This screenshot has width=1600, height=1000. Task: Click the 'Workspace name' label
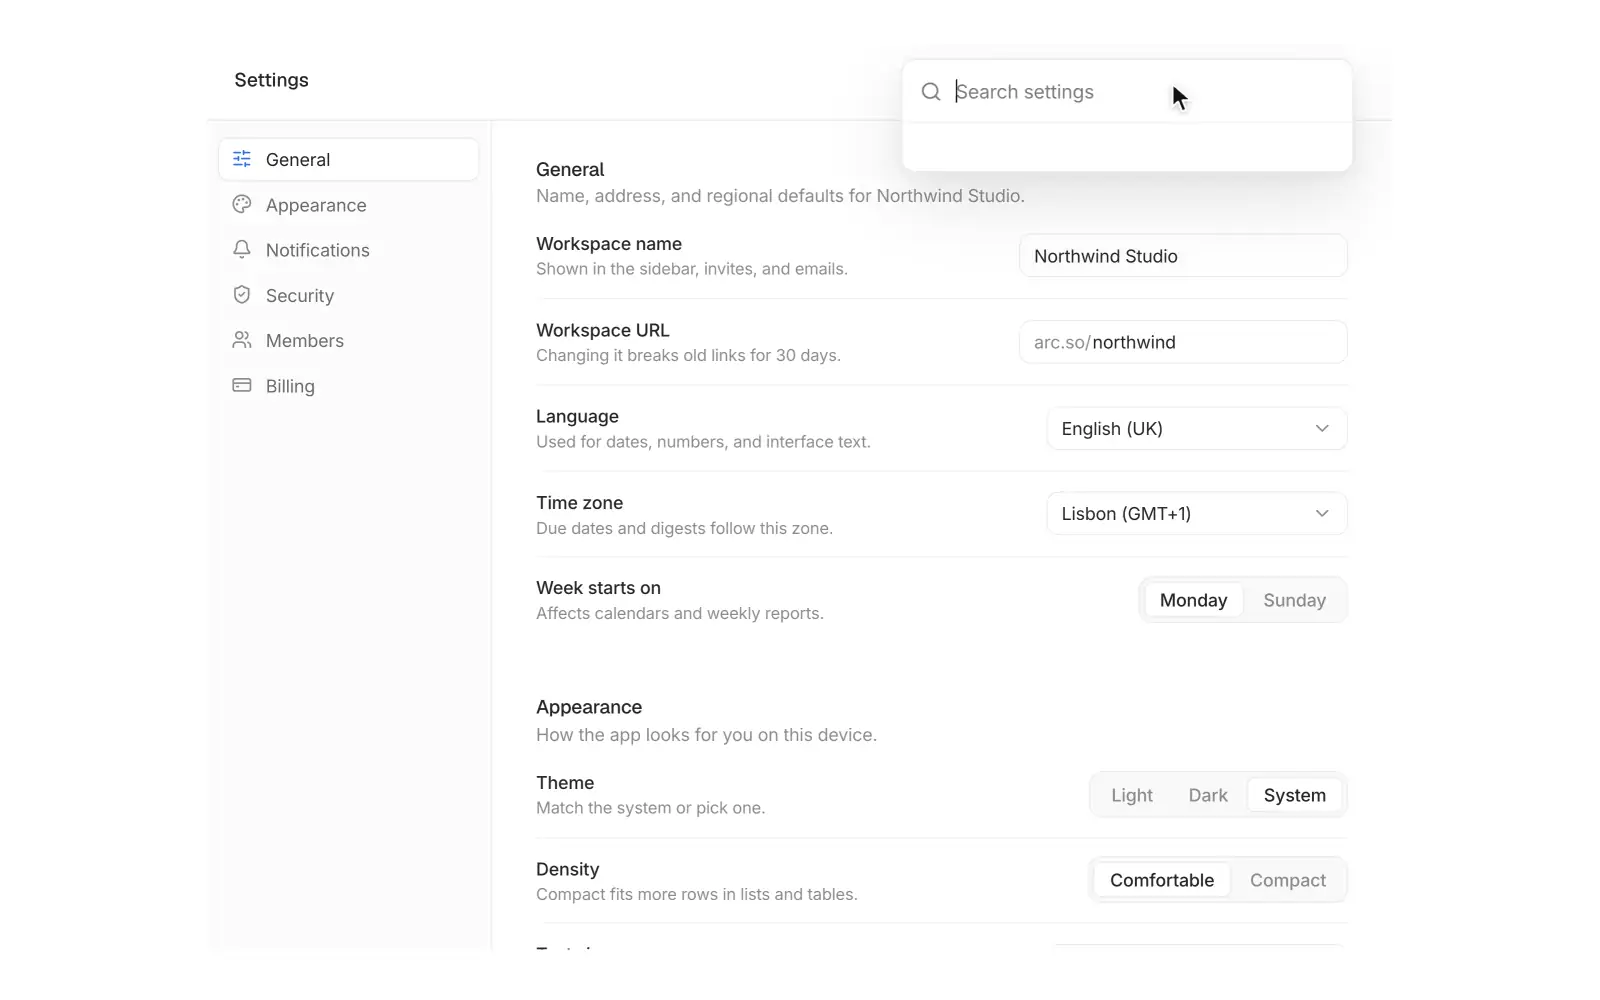point(609,244)
